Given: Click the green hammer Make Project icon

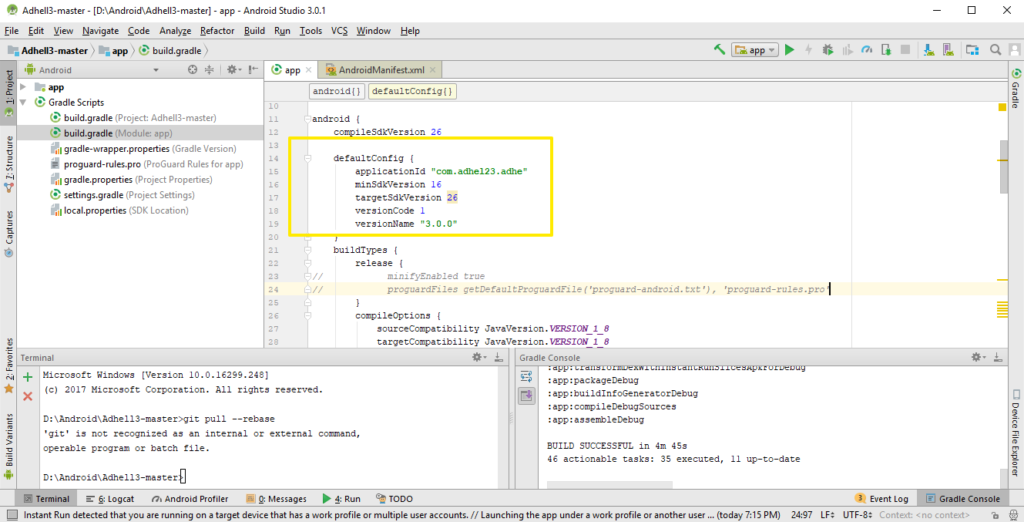Looking at the screenshot, I should (719, 50).
